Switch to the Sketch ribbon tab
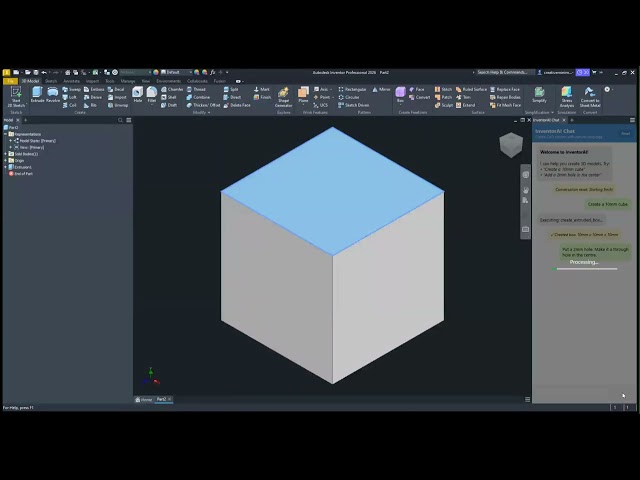The width and height of the screenshot is (640, 480). (x=51, y=81)
